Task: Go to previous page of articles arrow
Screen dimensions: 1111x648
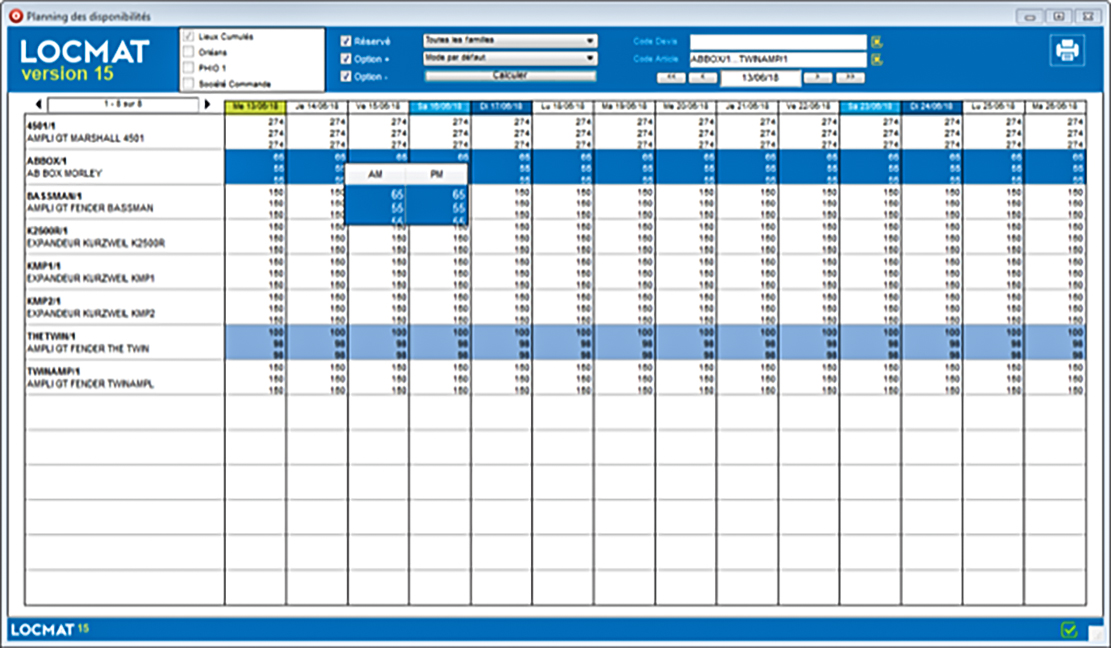Action: (x=38, y=104)
